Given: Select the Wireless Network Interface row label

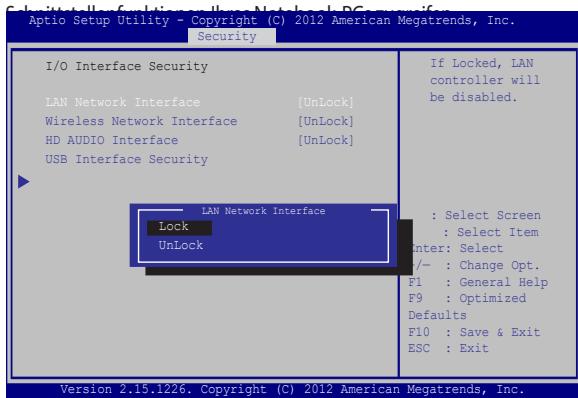Looking at the screenshot, I should click(141, 121).
